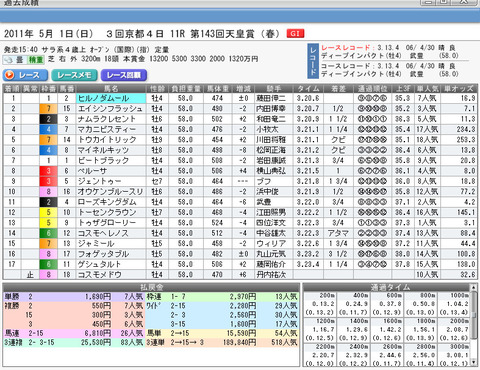Click orange frame 7 cell for エイシンフラッシュ
This screenshot has width=480, height=370.
[49, 109]
